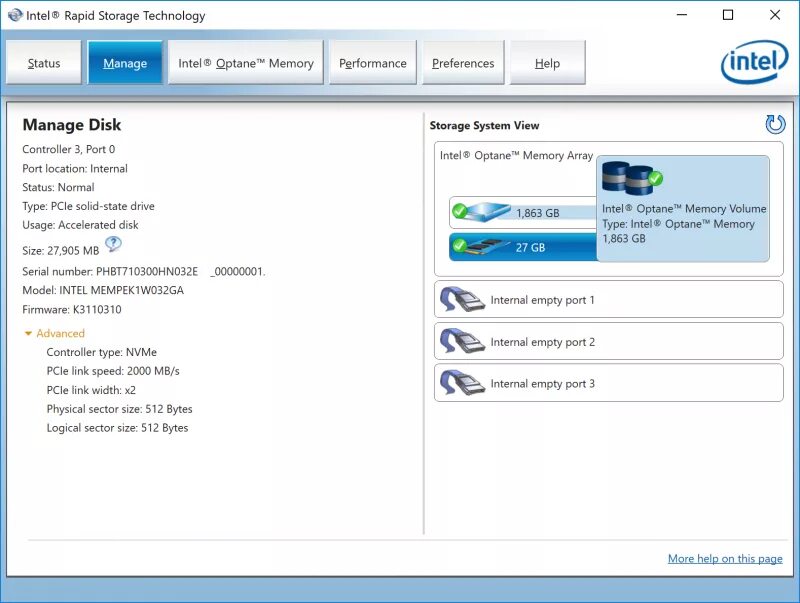Select the 1,863 GB disk drive

[523, 212]
